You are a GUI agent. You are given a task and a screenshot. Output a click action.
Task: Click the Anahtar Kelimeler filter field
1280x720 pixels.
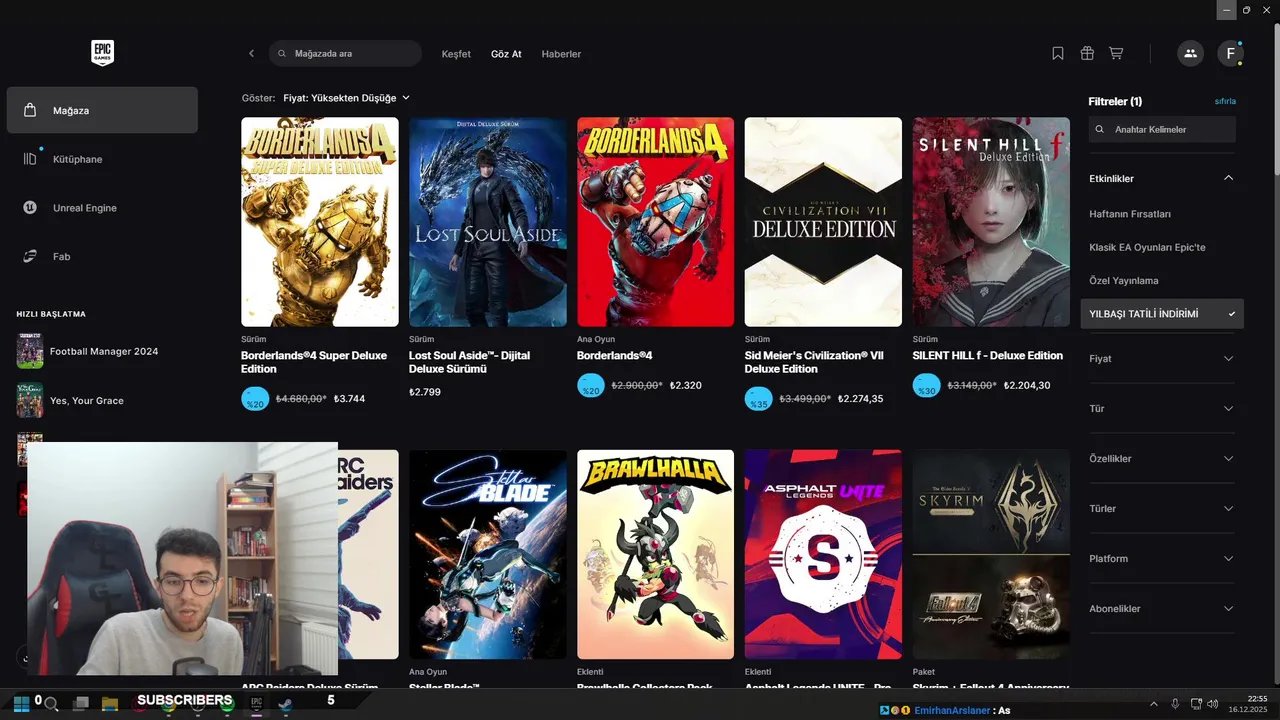point(1162,129)
